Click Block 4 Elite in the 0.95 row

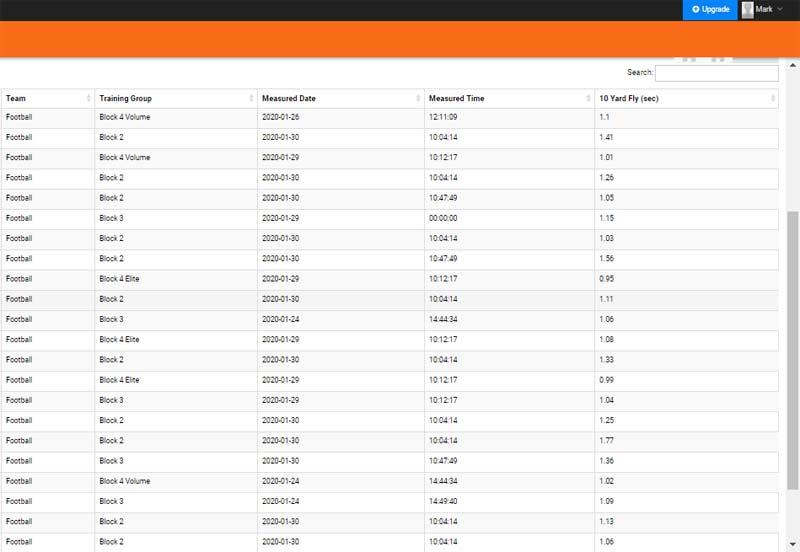click(119, 279)
